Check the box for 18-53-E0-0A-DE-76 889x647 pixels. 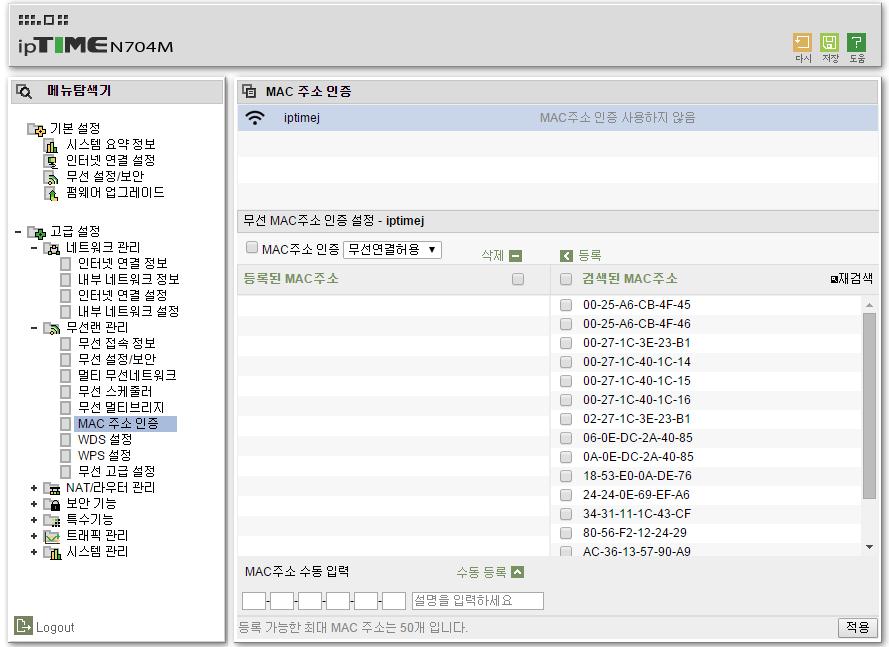(566, 476)
